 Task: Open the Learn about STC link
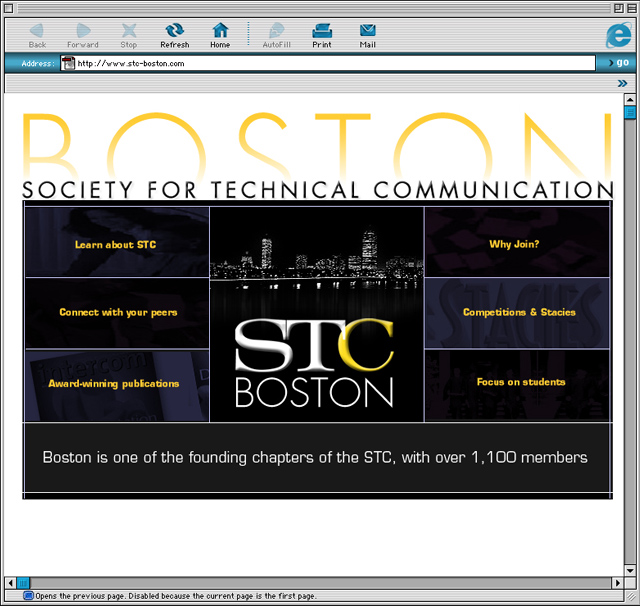click(116, 245)
